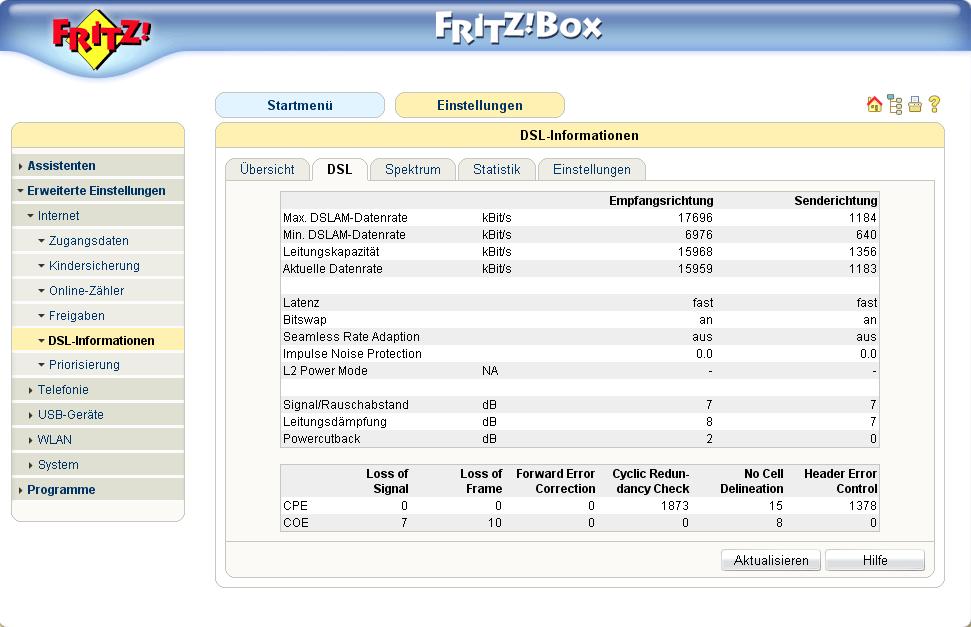This screenshot has width=971, height=627.
Task: Click the FRITZ! logo
Action: point(100,38)
